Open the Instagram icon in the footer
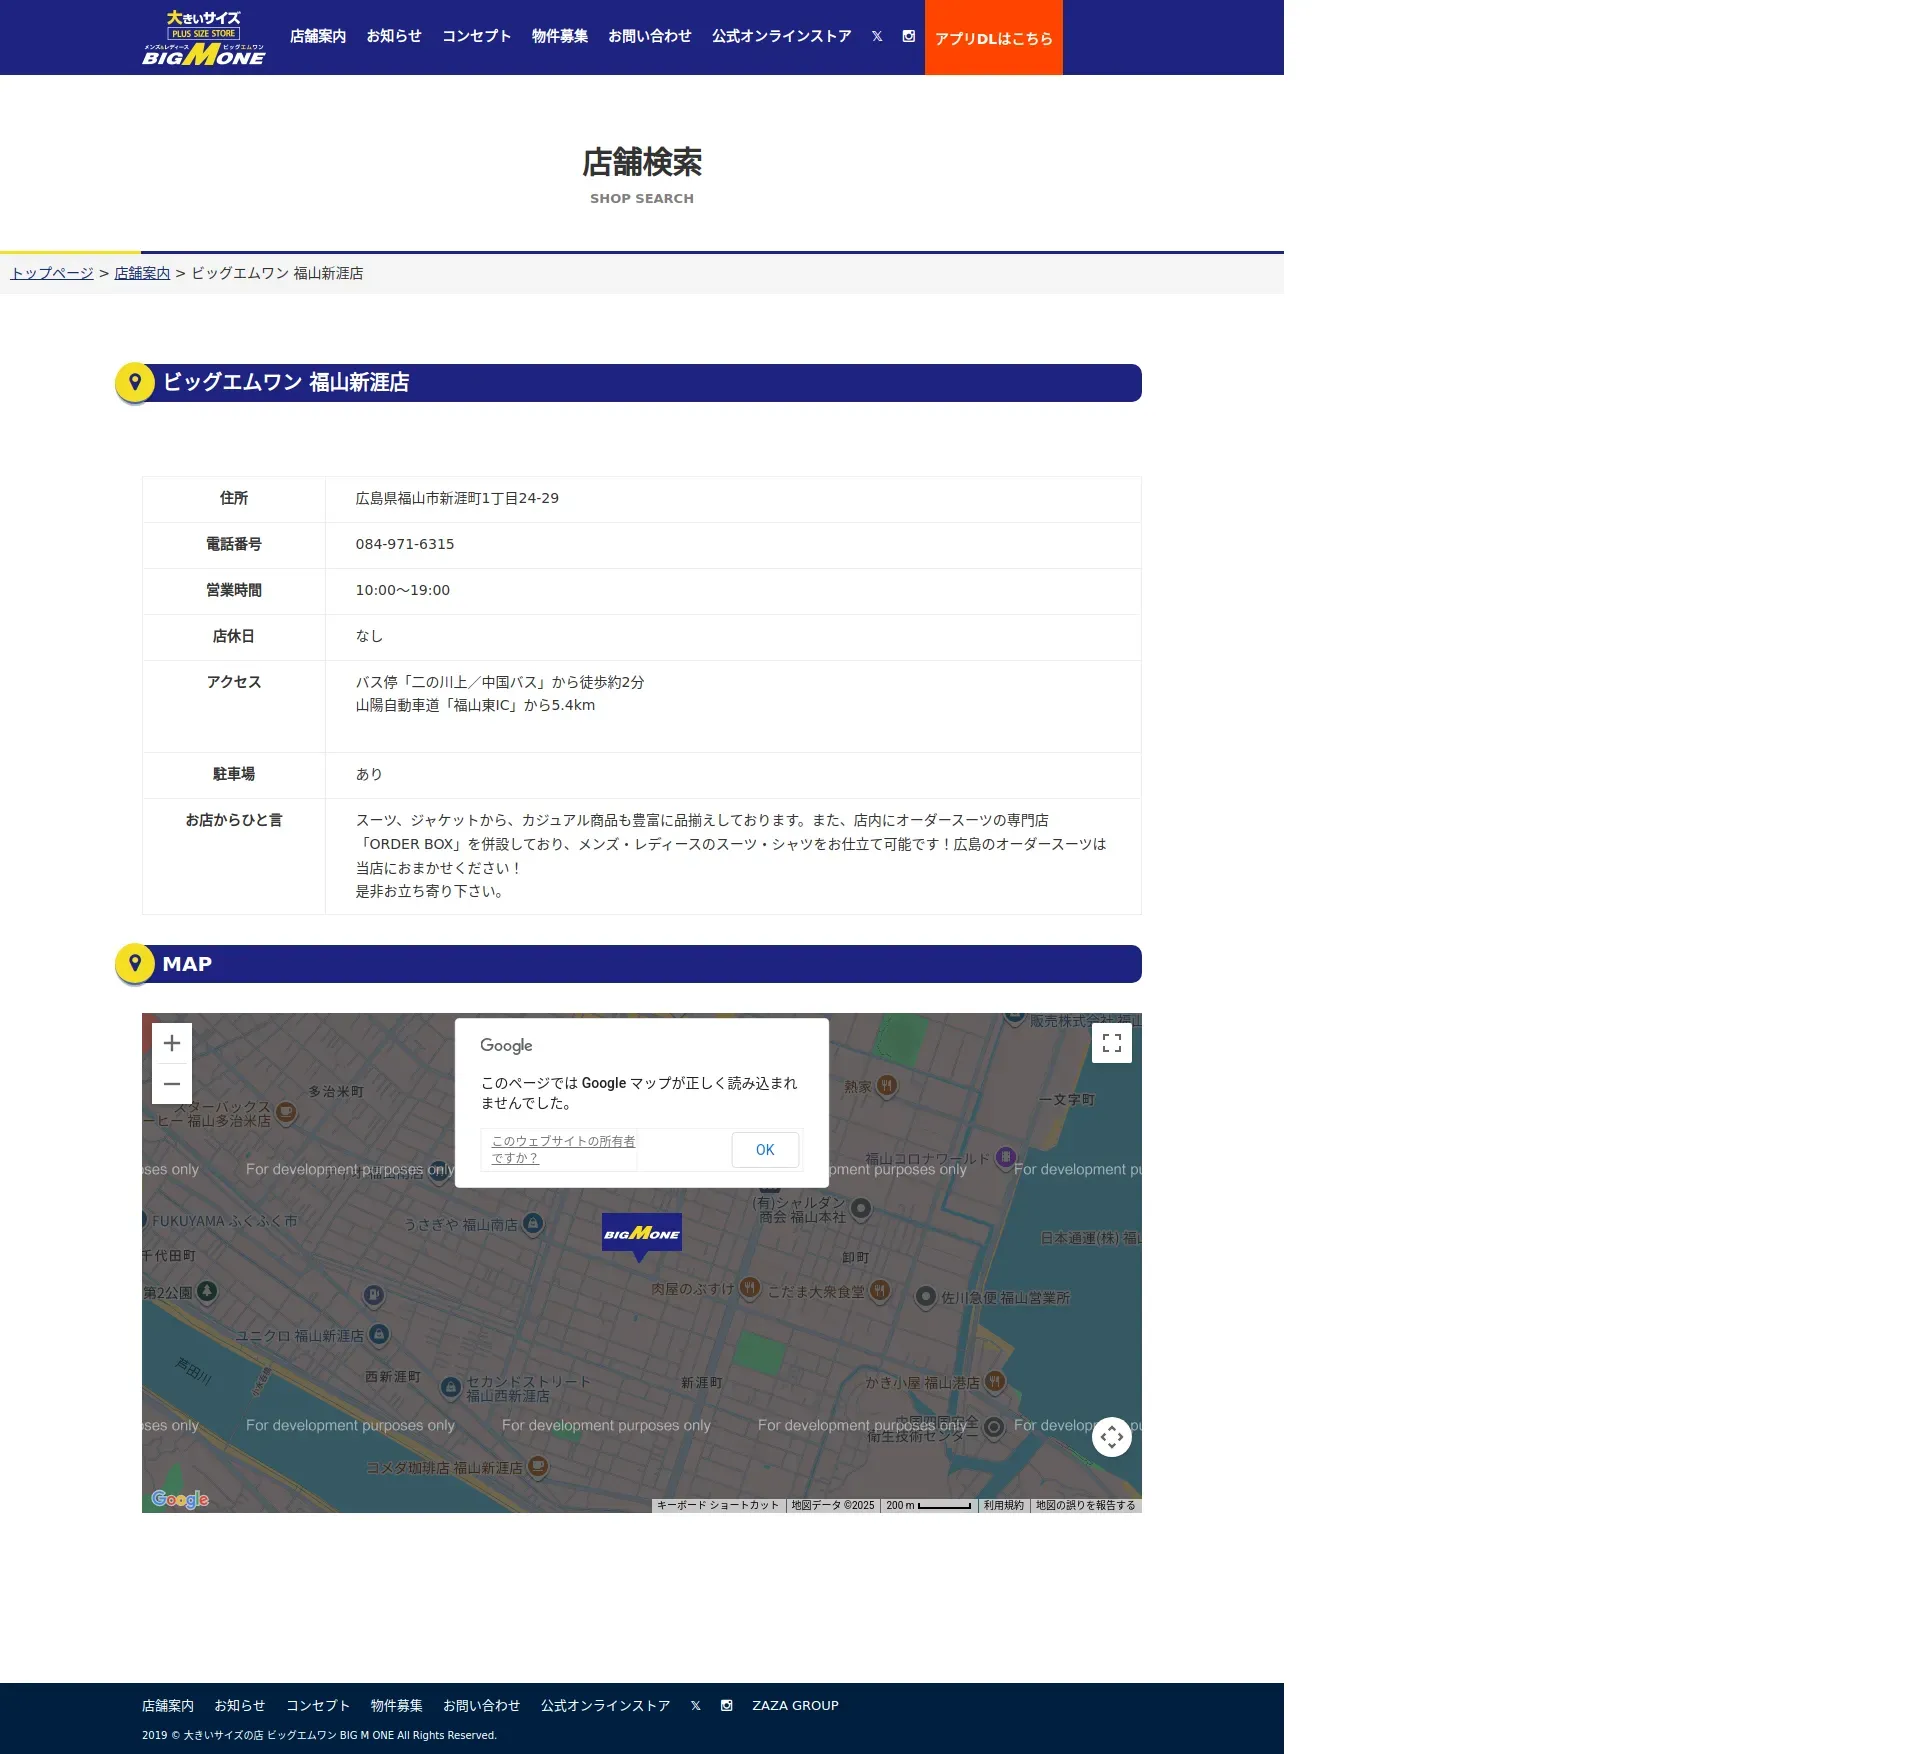 click(727, 1705)
